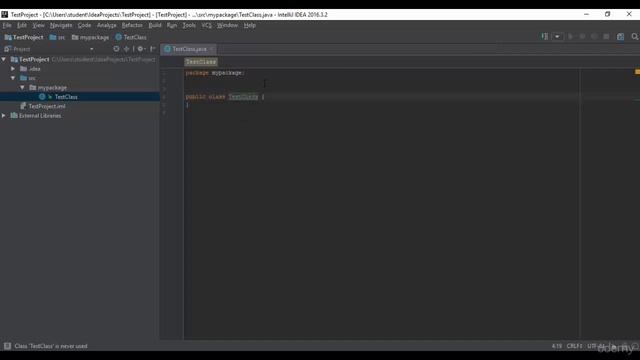The height and width of the screenshot is (360, 640).
Task: Open the Navigate menu
Action: (x=61, y=25)
